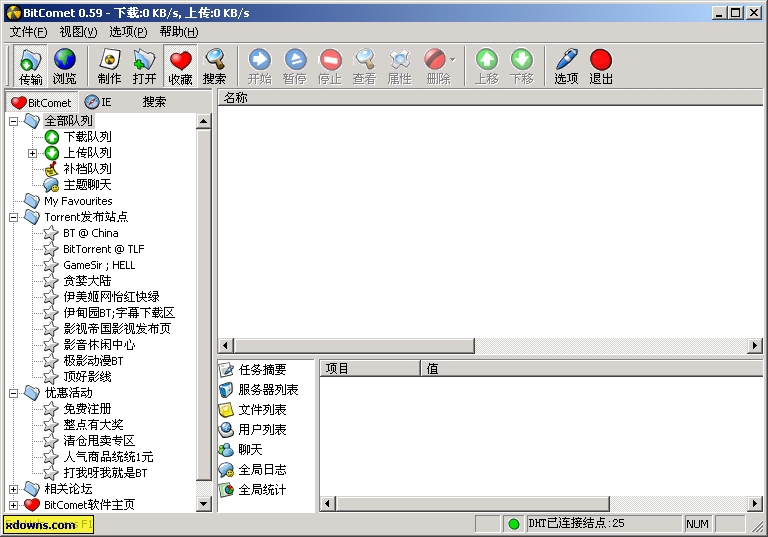The image size is (768, 537).
Task: Open the 影音休闲中心 favorite
Action: coord(99,345)
